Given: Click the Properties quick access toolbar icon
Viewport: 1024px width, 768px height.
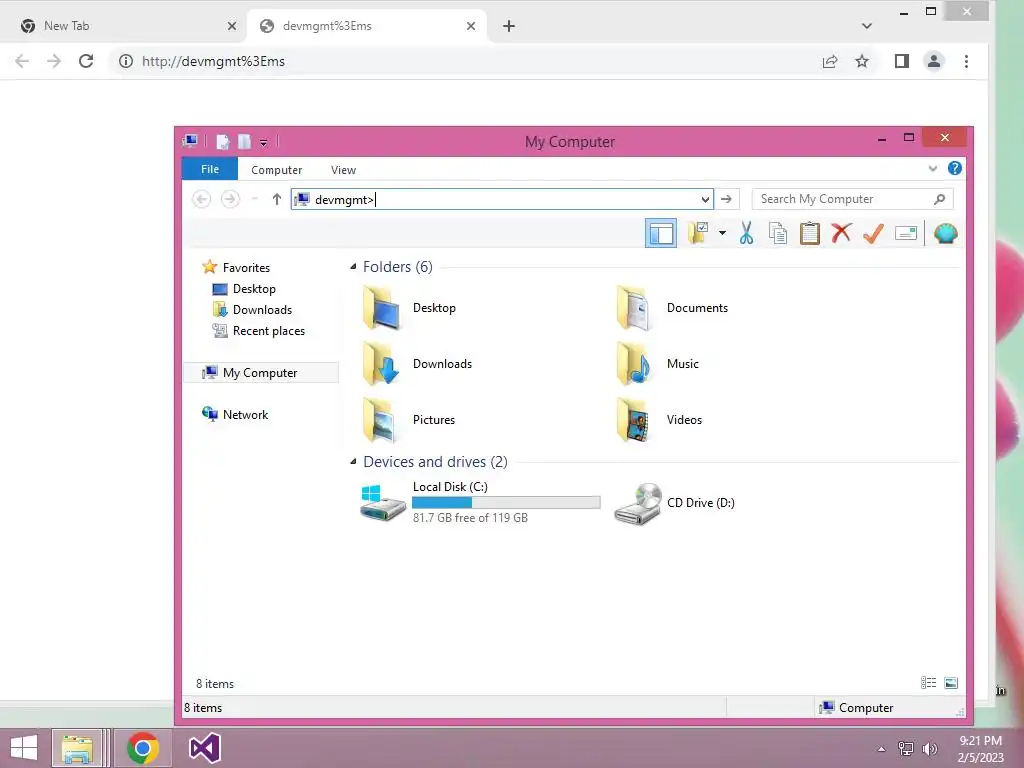Looking at the screenshot, I should pos(223,141).
